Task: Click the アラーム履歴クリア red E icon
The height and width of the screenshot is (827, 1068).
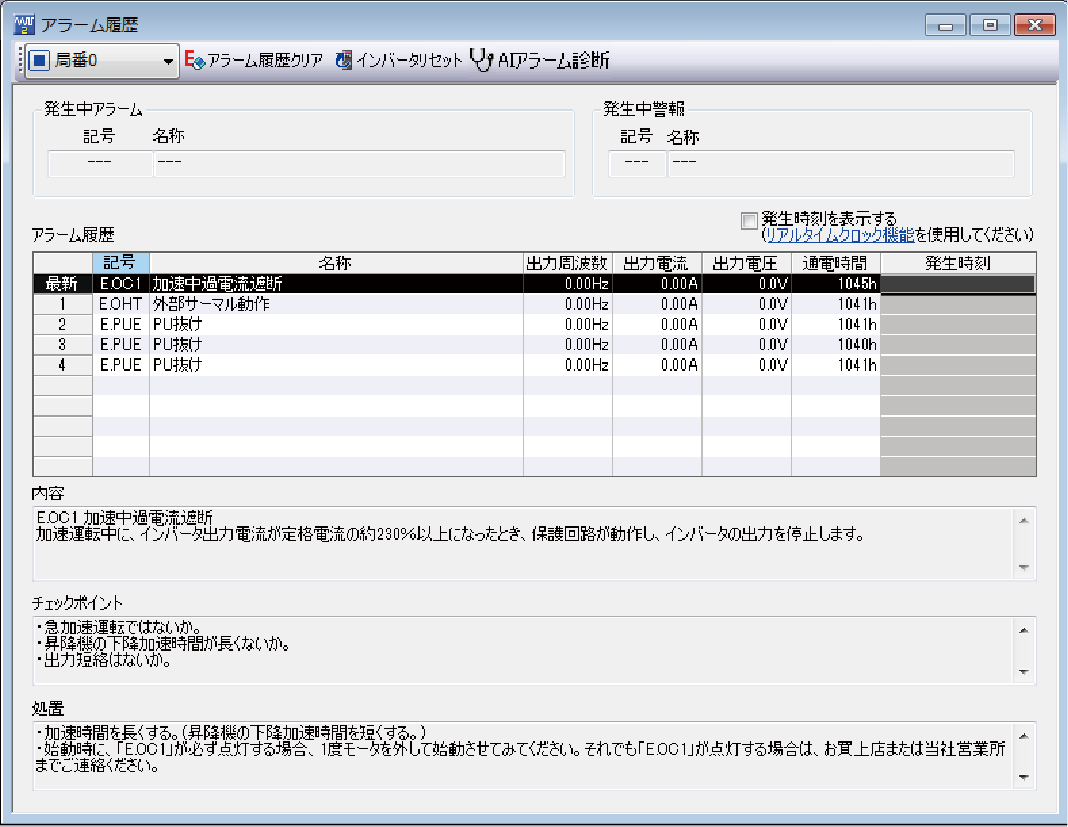Action: pos(194,61)
